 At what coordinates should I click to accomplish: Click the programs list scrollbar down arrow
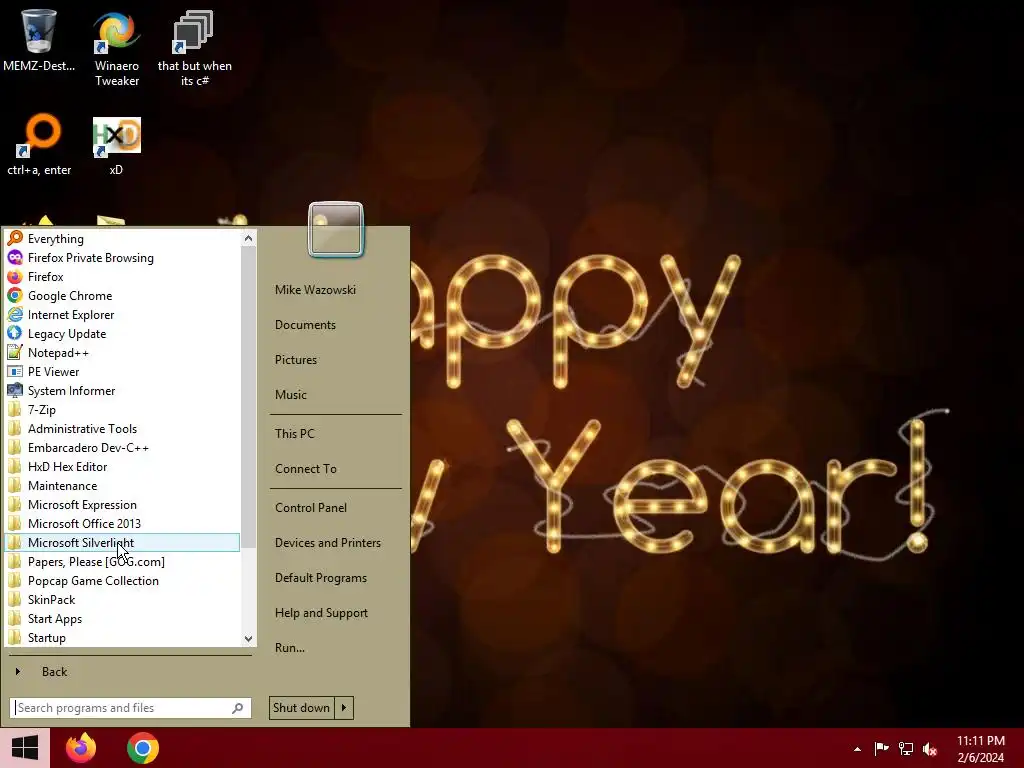pos(248,638)
